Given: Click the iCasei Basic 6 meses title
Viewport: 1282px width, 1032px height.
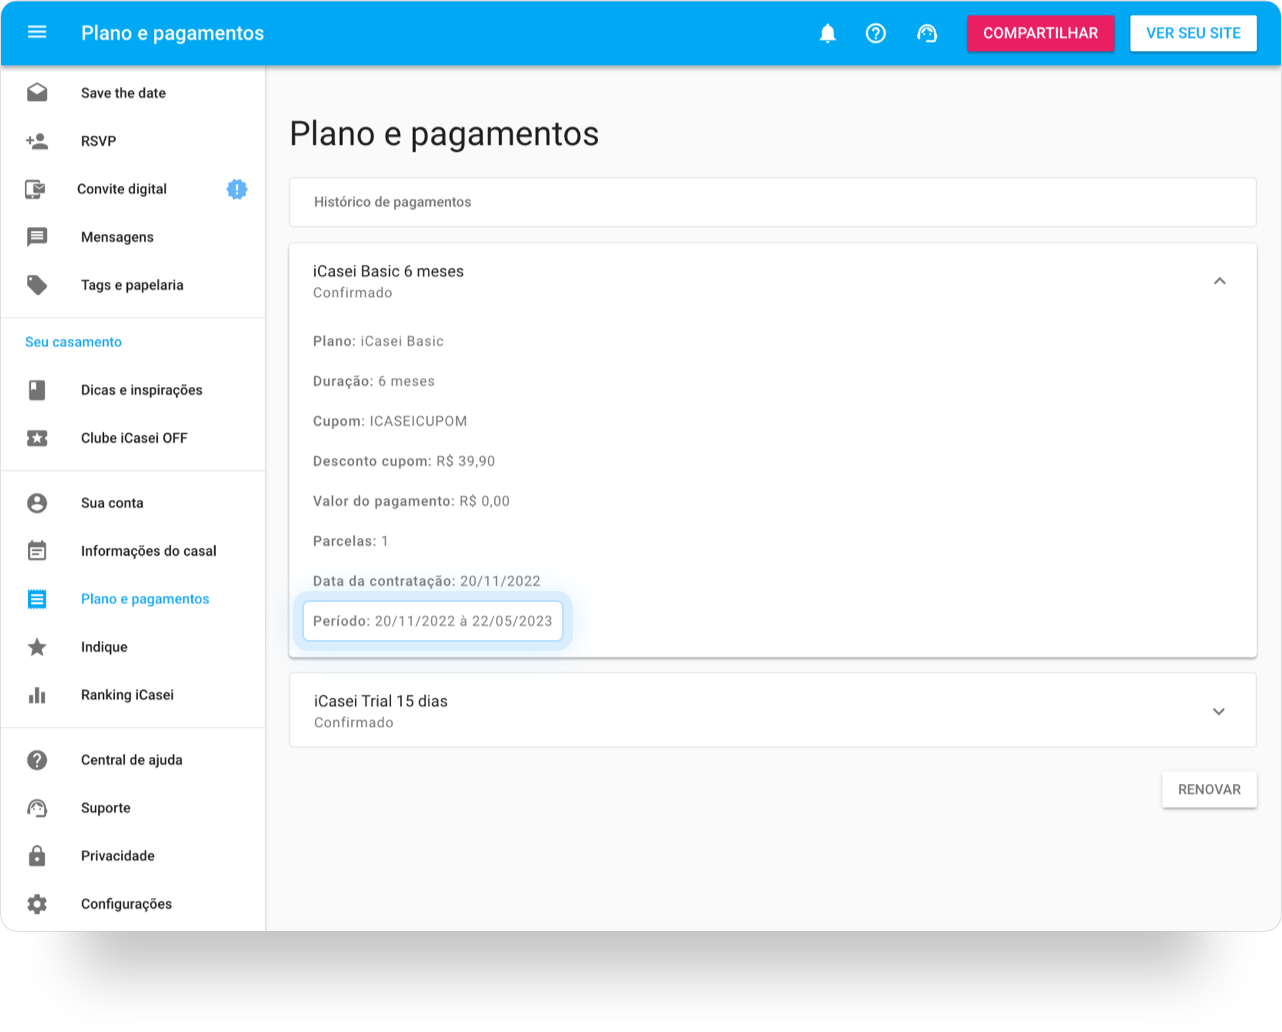Looking at the screenshot, I should click(388, 271).
